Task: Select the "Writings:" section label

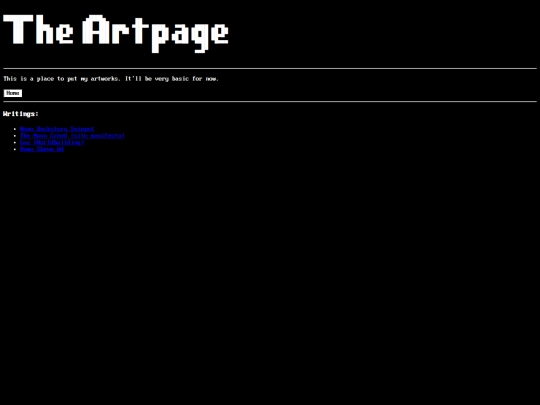Action: [x=21, y=114]
